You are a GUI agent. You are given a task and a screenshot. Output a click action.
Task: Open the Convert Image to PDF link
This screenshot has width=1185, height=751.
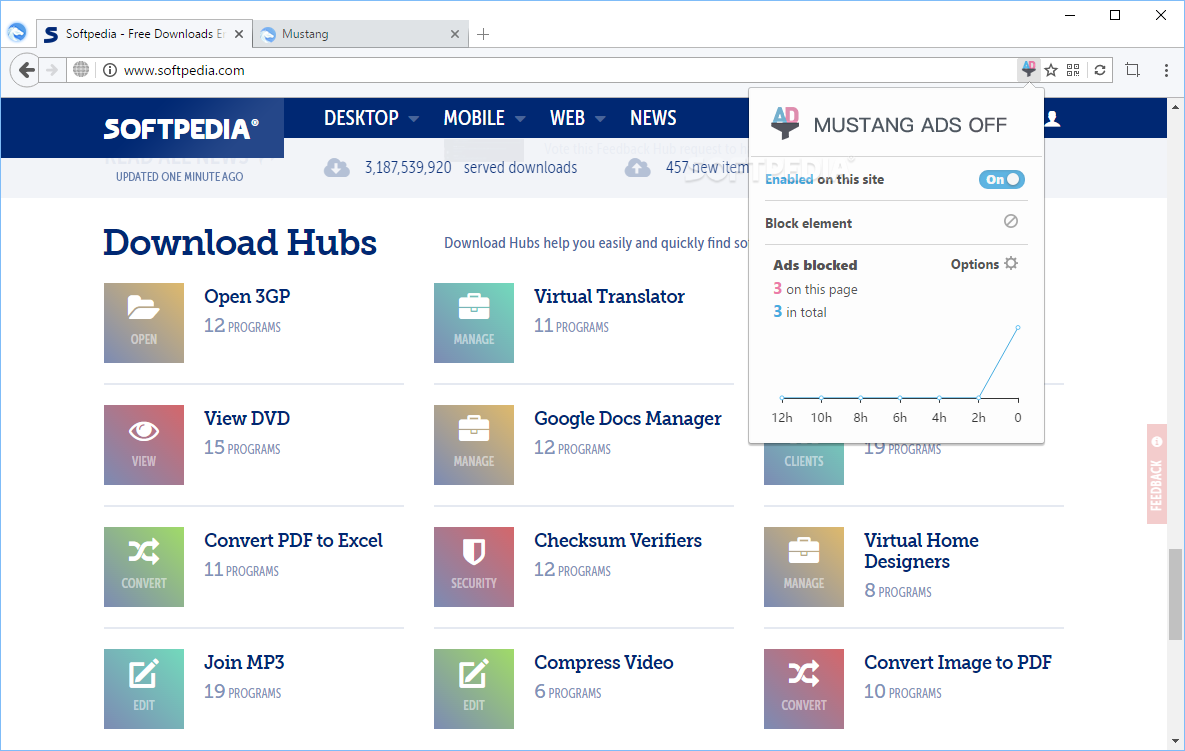(958, 663)
